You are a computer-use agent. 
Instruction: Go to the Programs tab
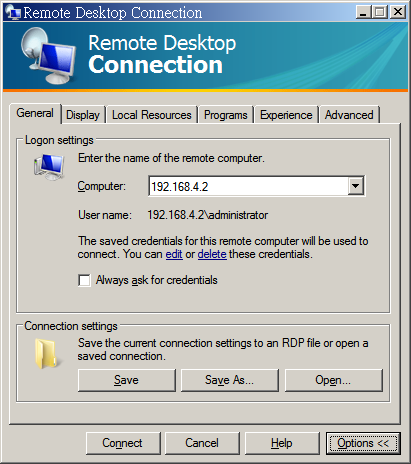click(x=226, y=115)
